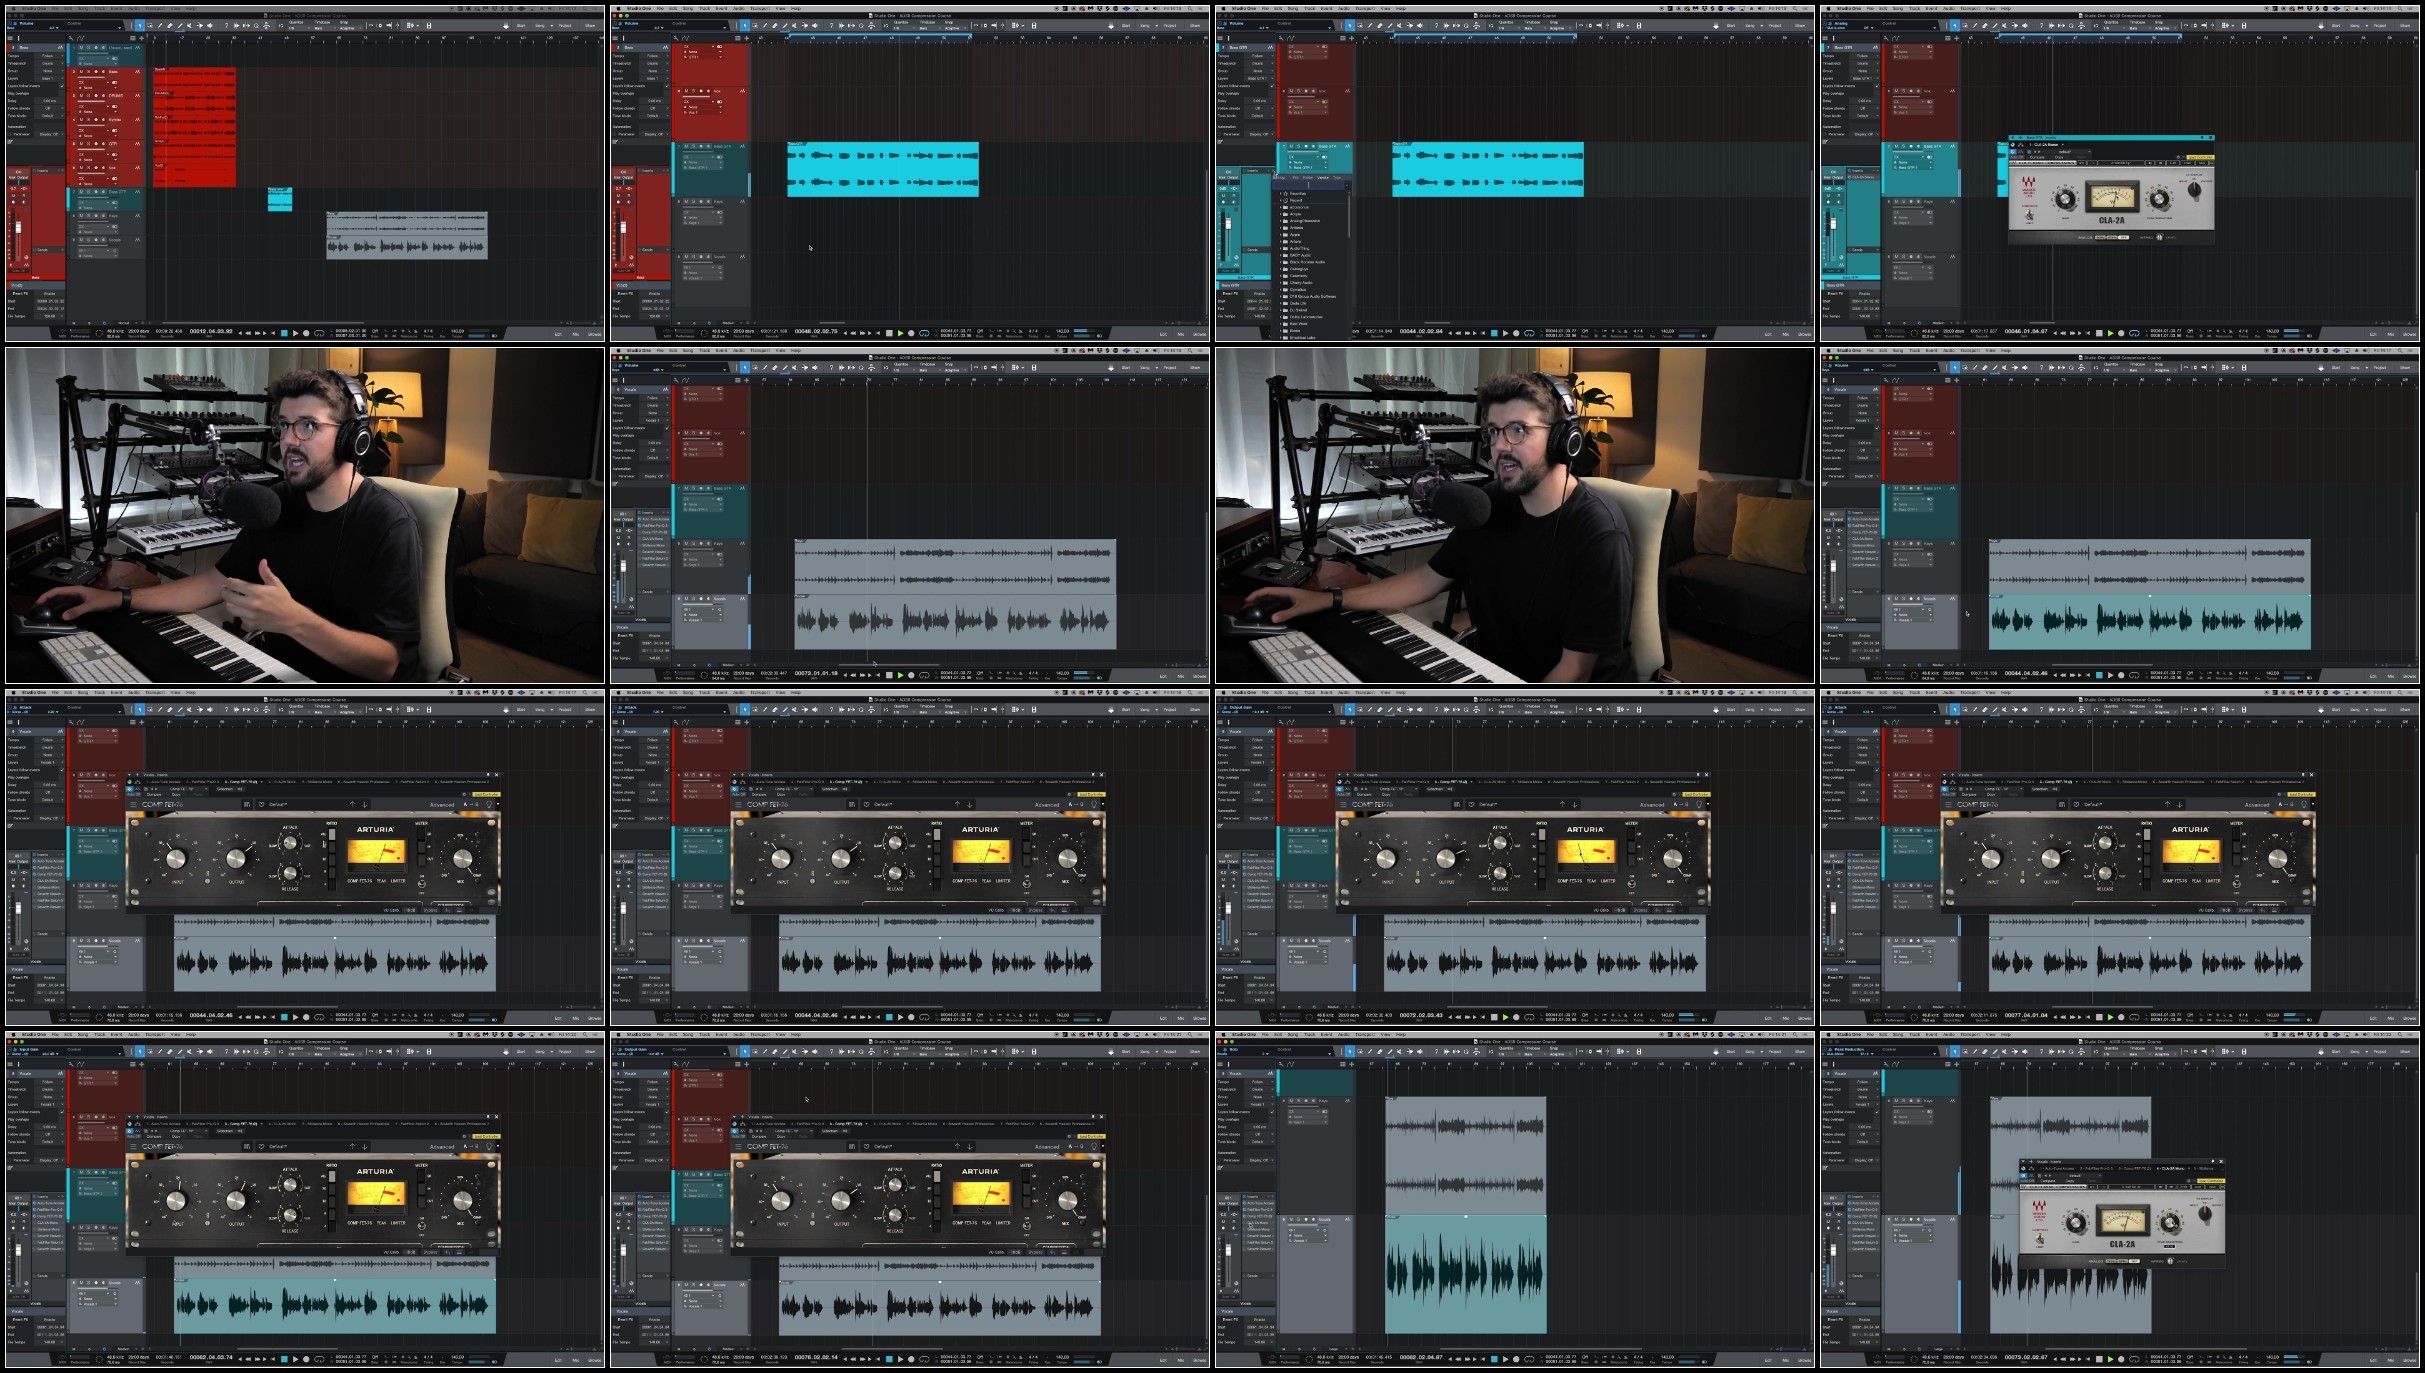Viewport: 2425px width, 1373px height.
Task: Close the Bass GTR CLA-2A plugin window
Action: 2211,137
